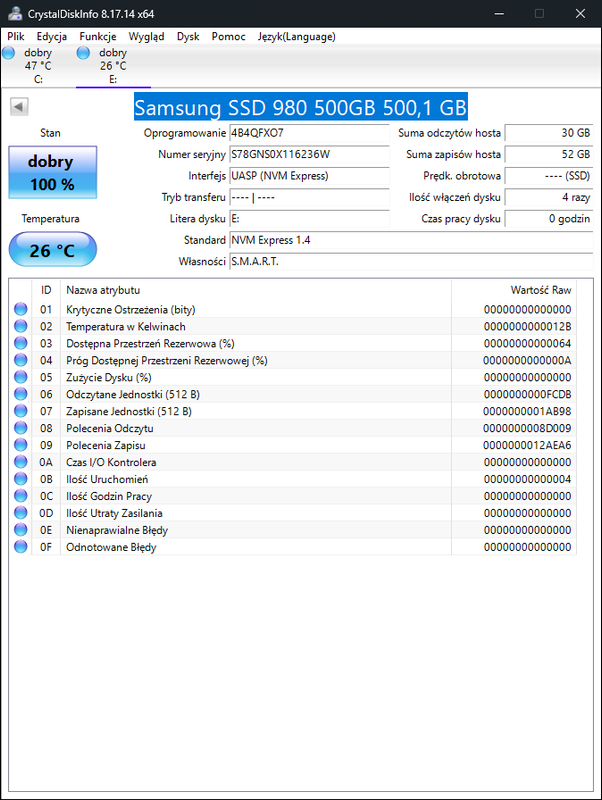
Task: Click the dobry 100 % health status button
Action: pos(53,172)
